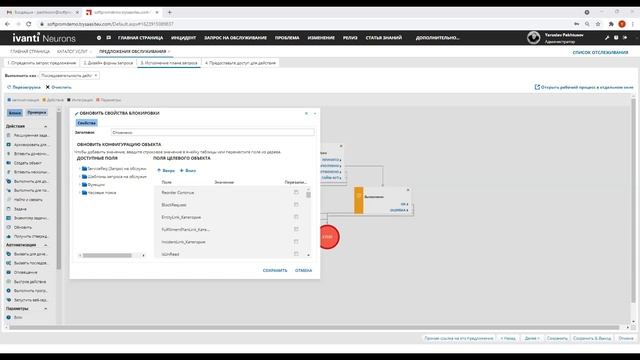Open the Проблема menu item
The width and height of the screenshot is (640, 360).
pyautogui.click(x=287, y=38)
